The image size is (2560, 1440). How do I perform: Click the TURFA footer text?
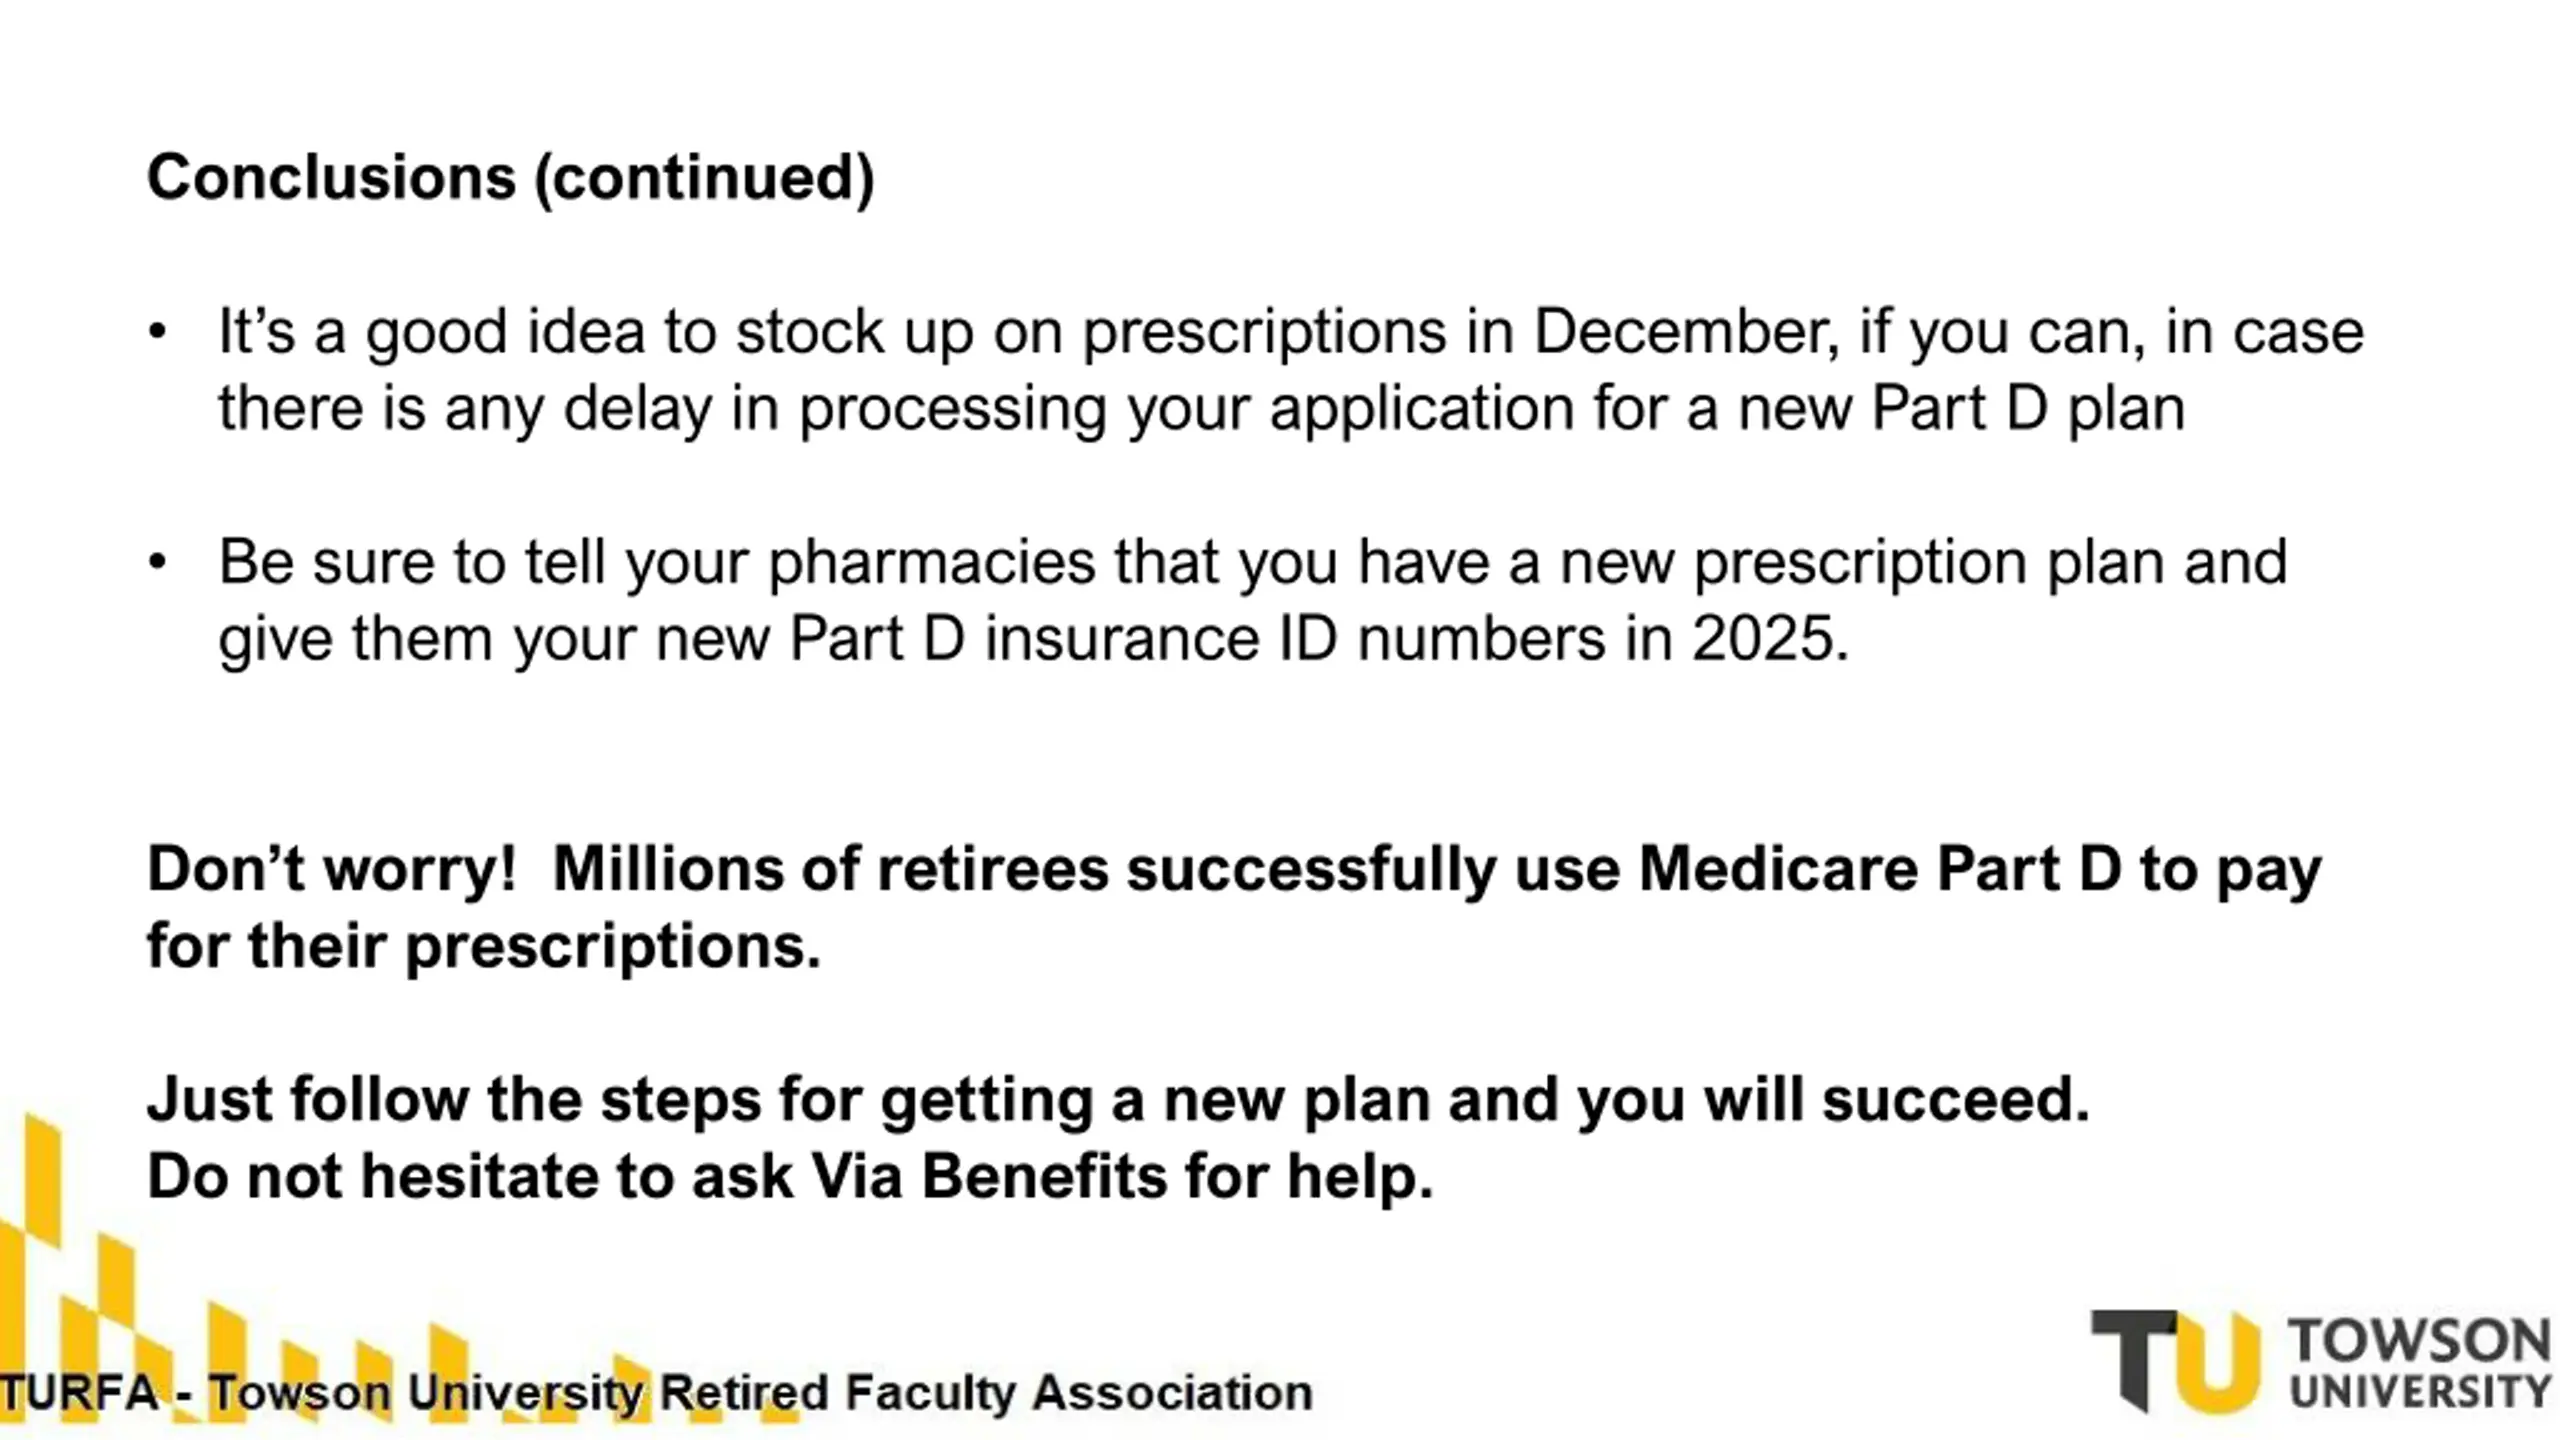(x=656, y=1393)
